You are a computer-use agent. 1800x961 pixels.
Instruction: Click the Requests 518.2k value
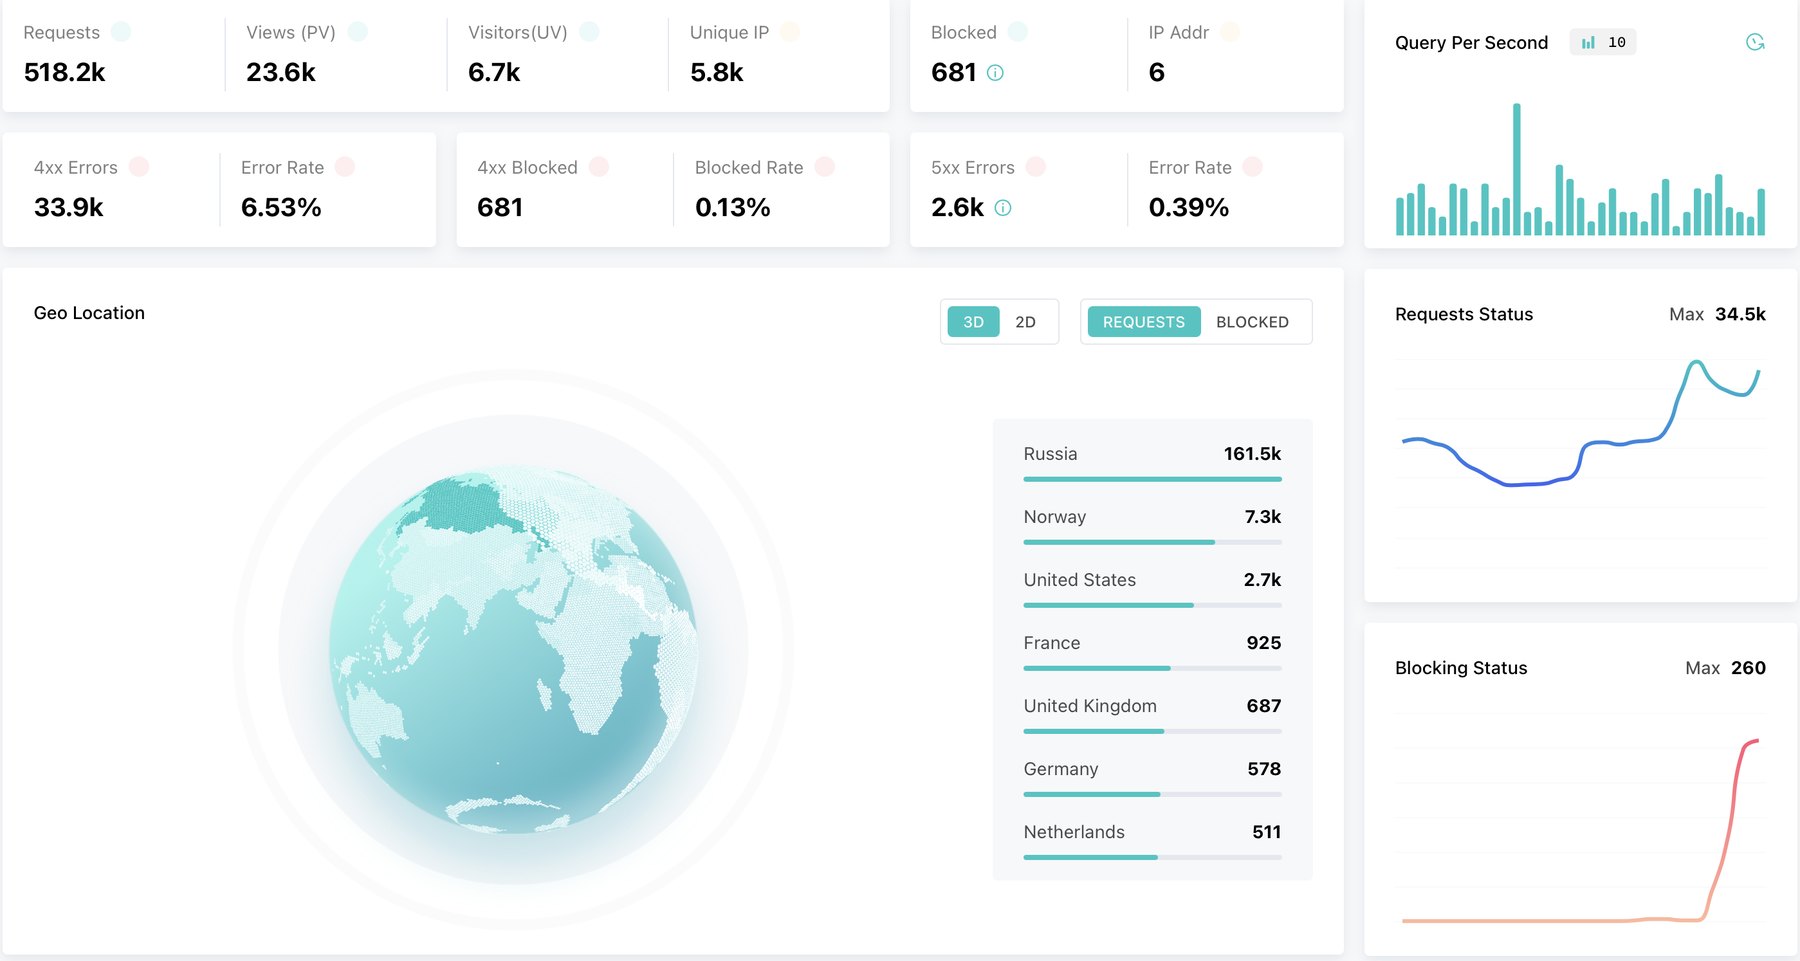(64, 72)
